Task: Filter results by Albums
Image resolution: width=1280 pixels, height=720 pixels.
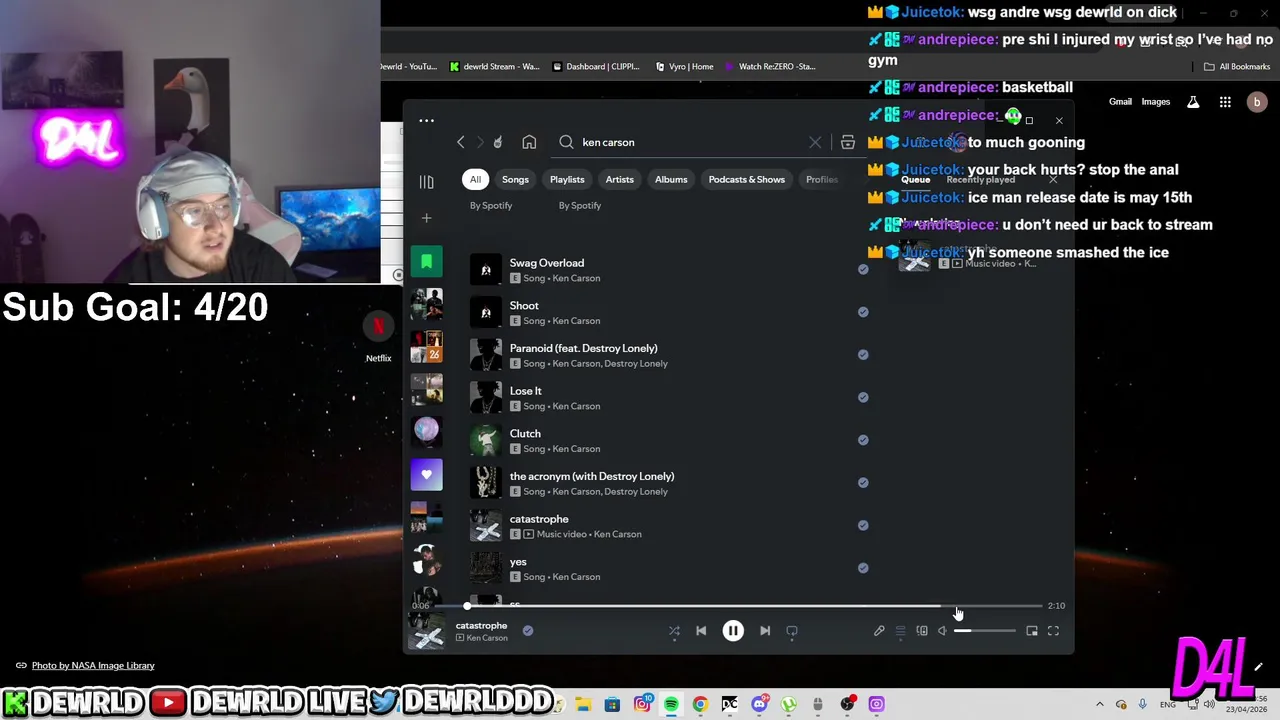Action: [x=671, y=180]
